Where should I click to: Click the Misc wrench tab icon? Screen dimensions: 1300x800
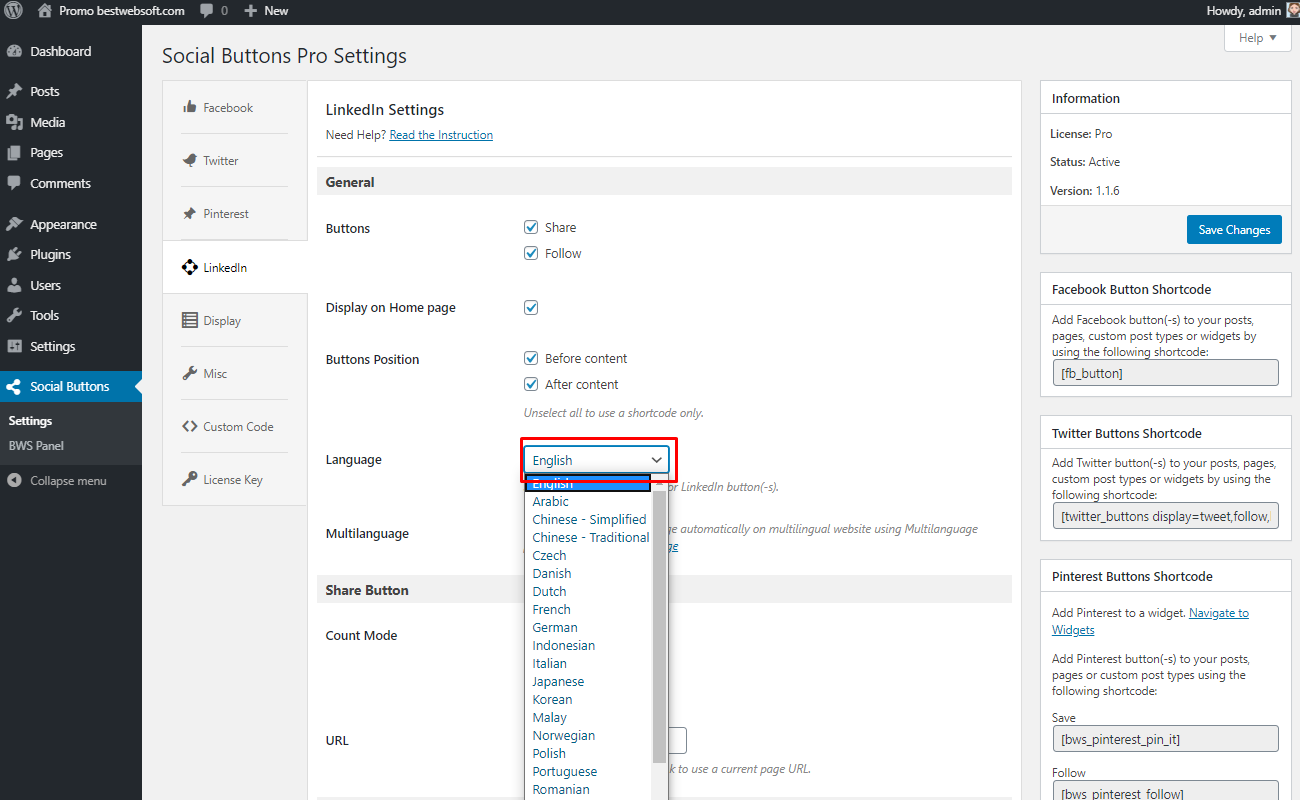189,373
